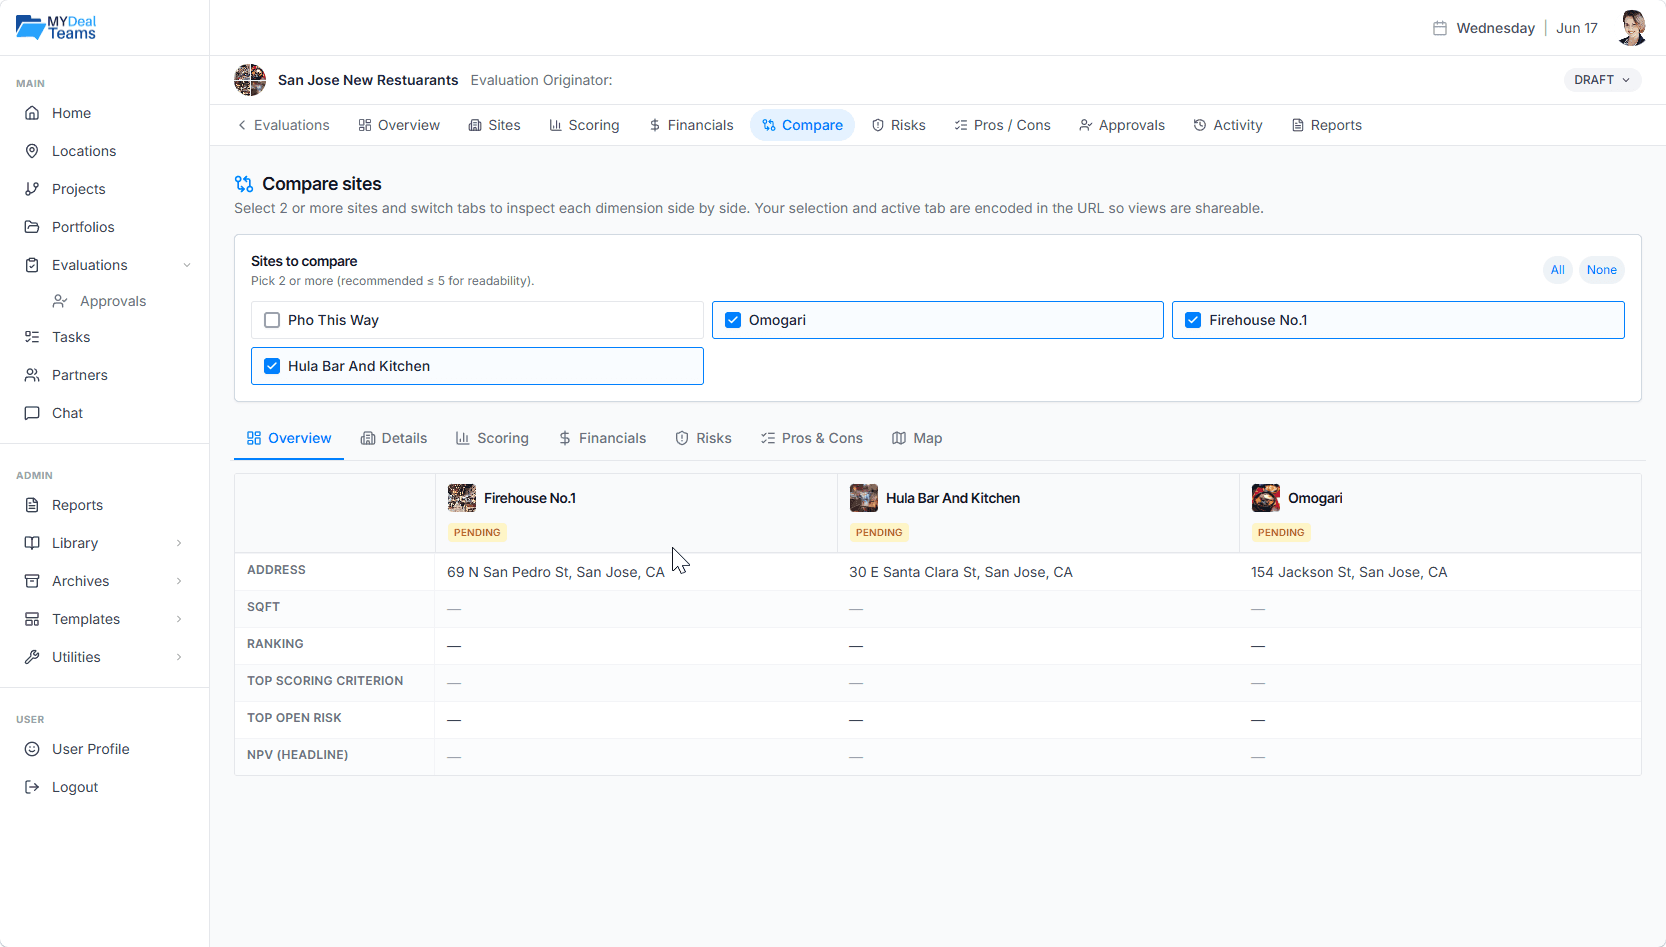1666x947 pixels.
Task: Click the admin Reports document icon
Action: [32, 505]
